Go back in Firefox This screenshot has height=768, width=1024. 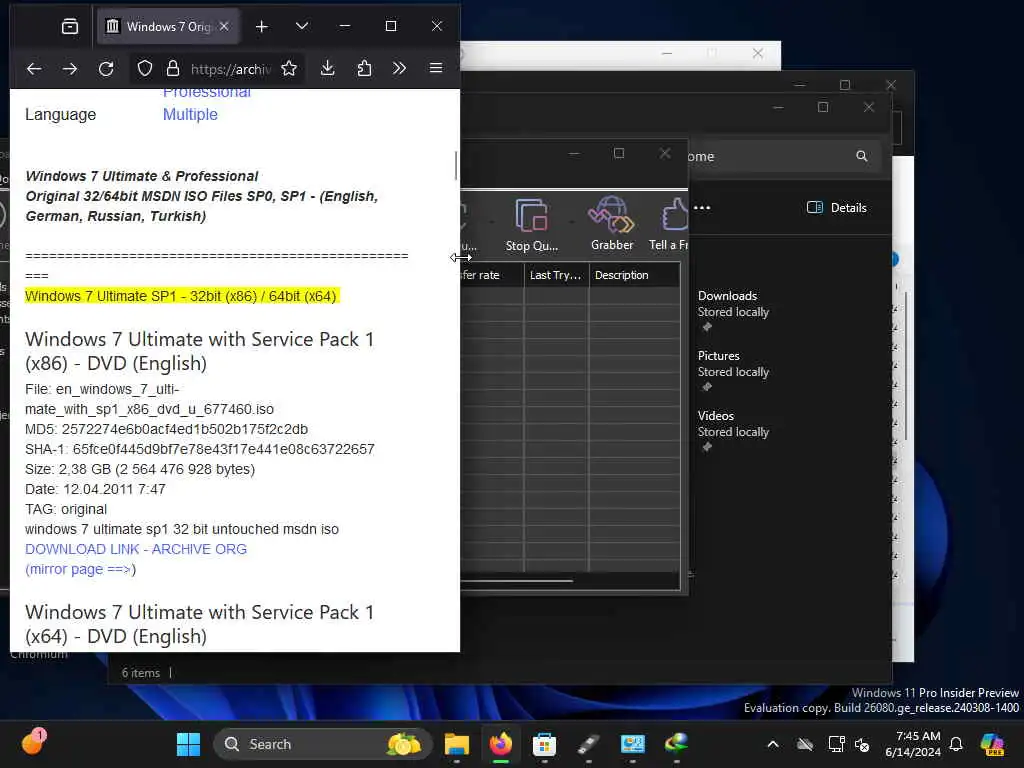tap(34, 69)
